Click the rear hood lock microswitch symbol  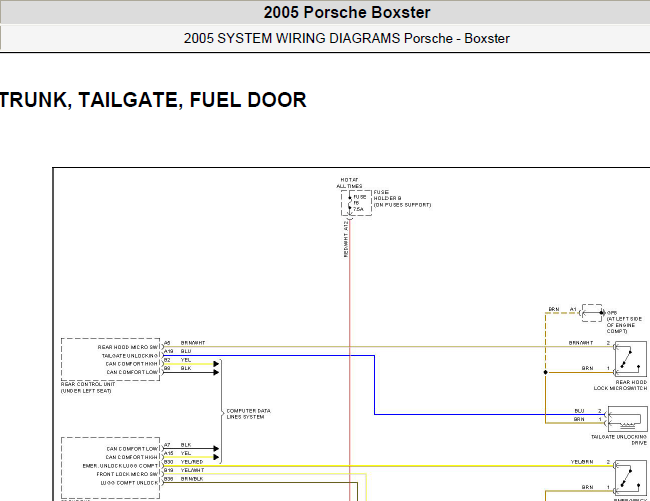click(x=630, y=359)
